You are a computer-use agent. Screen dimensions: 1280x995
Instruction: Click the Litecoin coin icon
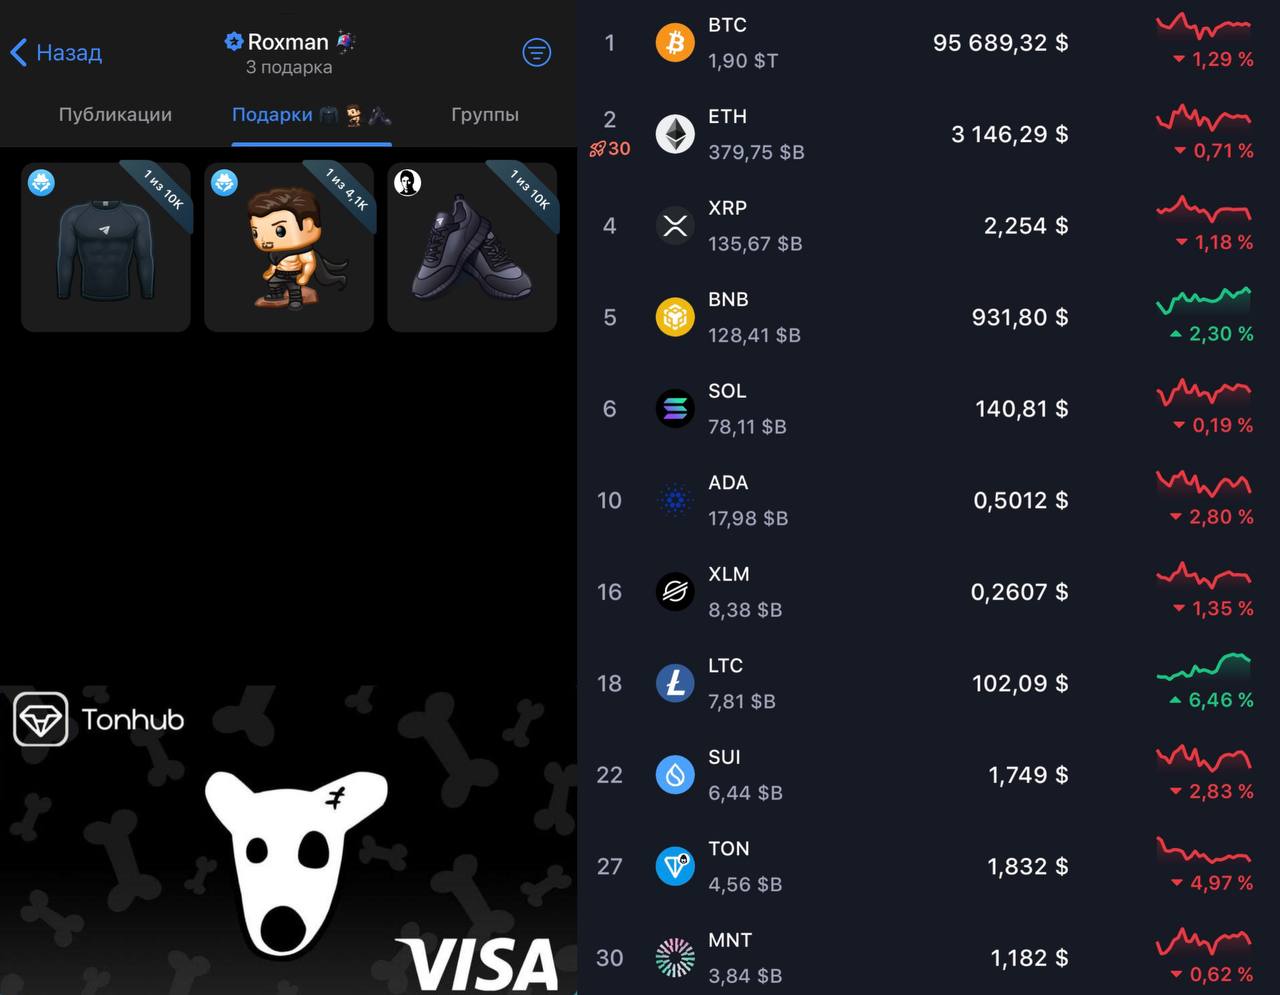(x=675, y=683)
